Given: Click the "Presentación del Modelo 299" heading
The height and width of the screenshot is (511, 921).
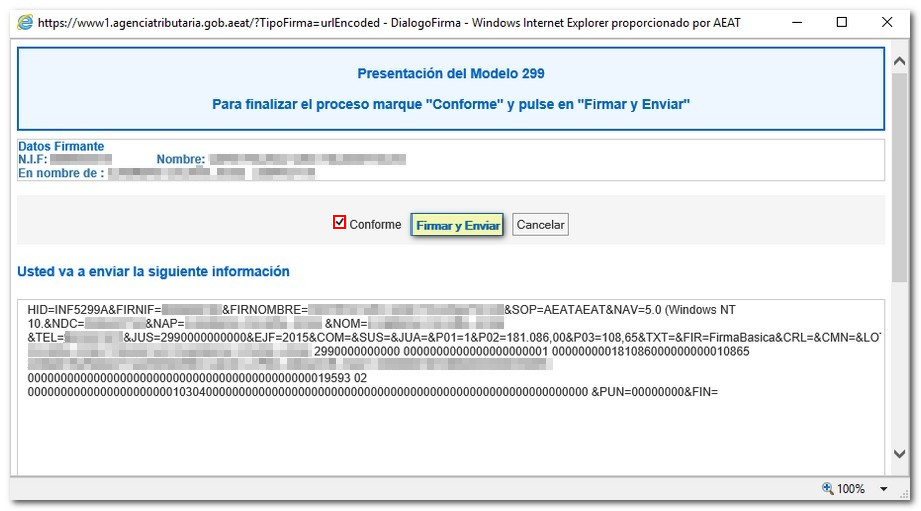Looking at the screenshot, I should coord(450,74).
